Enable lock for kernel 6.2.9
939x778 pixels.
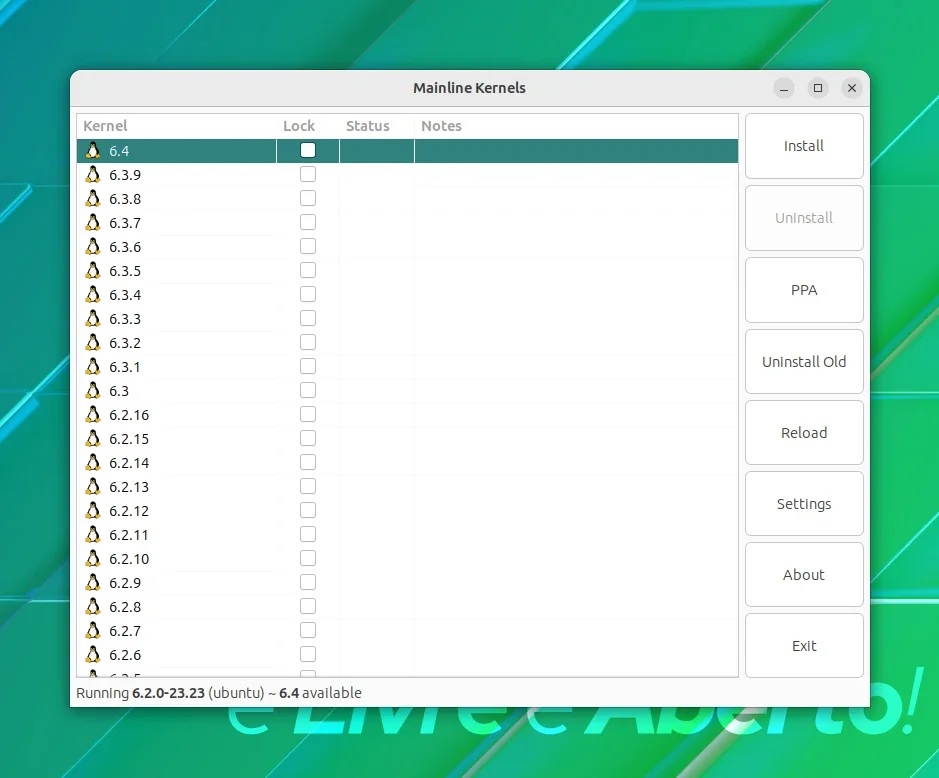click(x=308, y=581)
